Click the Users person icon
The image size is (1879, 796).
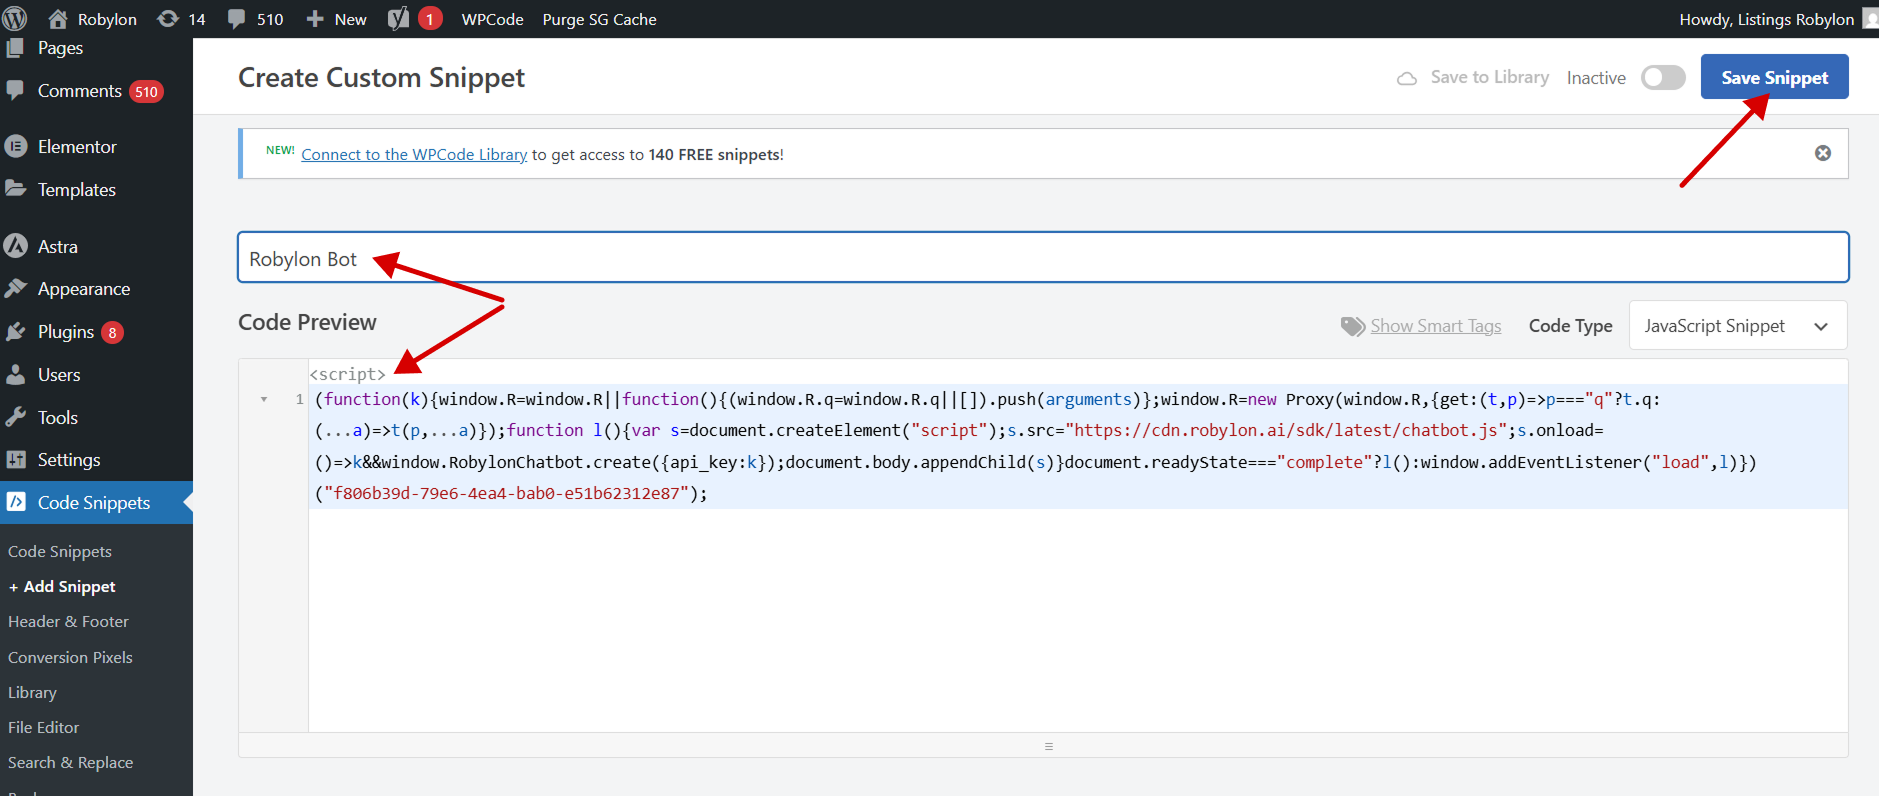coord(15,375)
